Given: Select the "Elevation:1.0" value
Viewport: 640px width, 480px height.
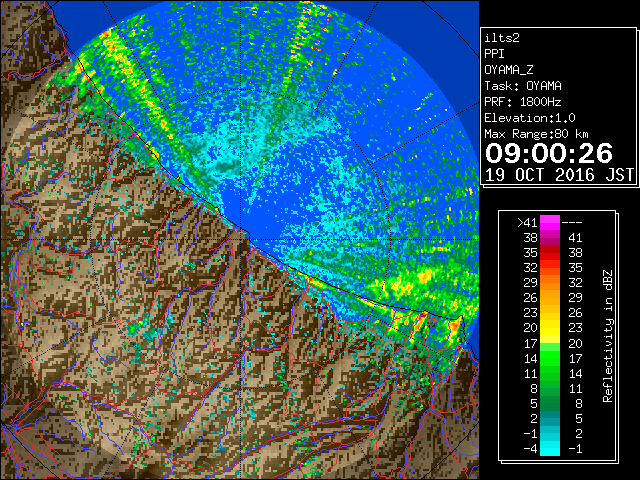Looking at the screenshot, I should (x=530, y=118).
